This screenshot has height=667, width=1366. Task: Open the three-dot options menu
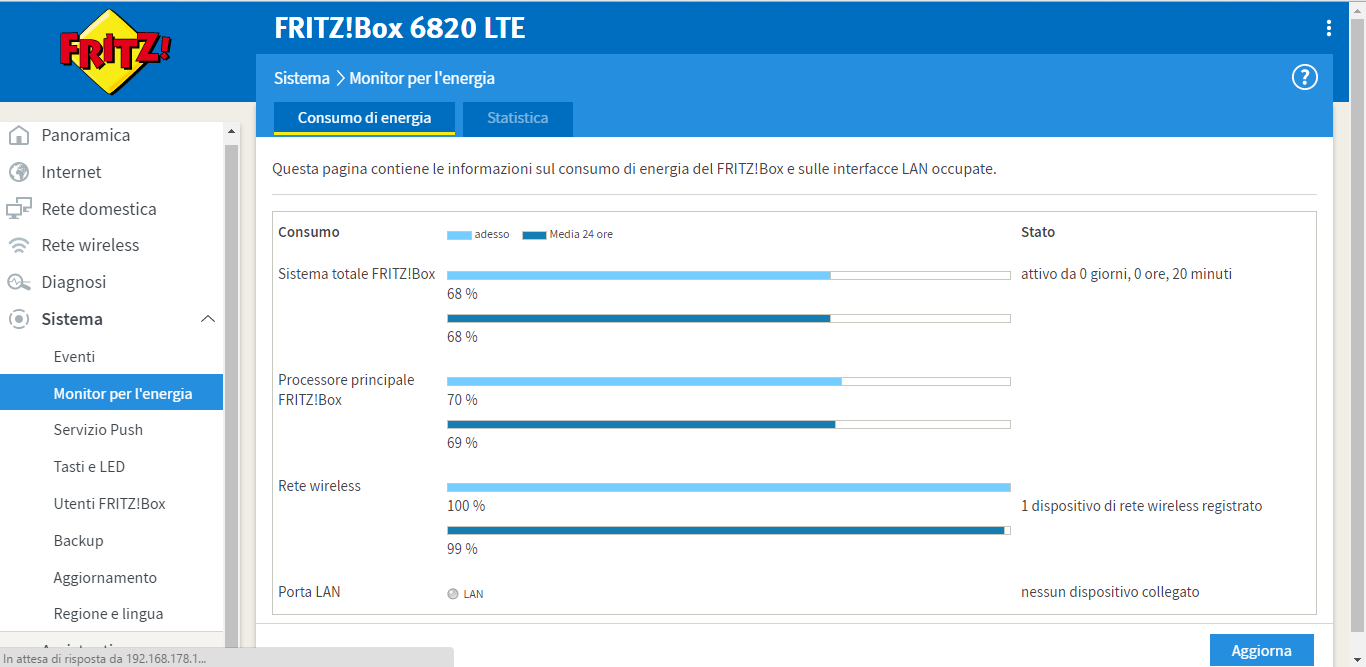pyautogui.click(x=1328, y=28)
